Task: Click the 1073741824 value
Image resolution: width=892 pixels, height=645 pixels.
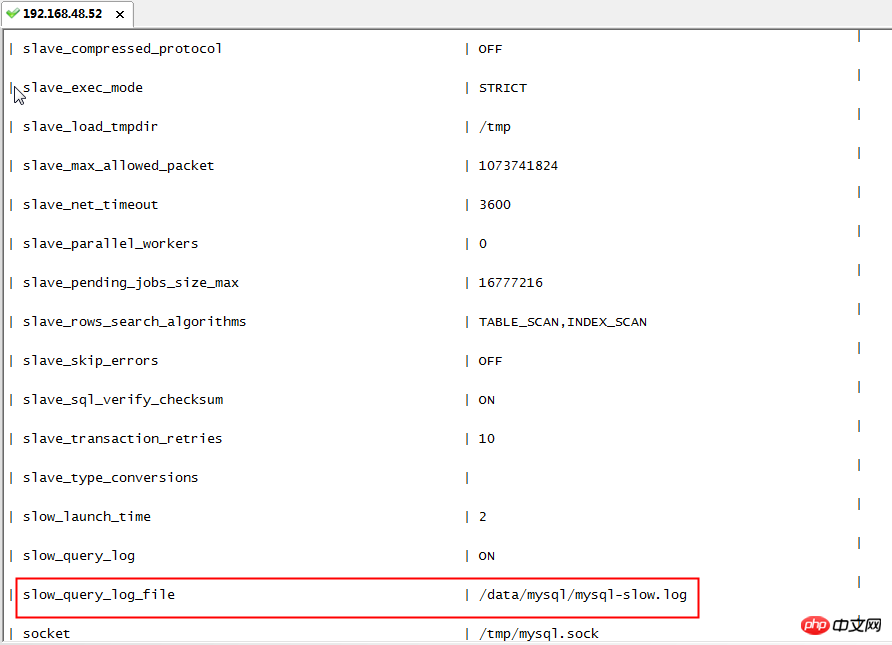Action: point(518,166)
